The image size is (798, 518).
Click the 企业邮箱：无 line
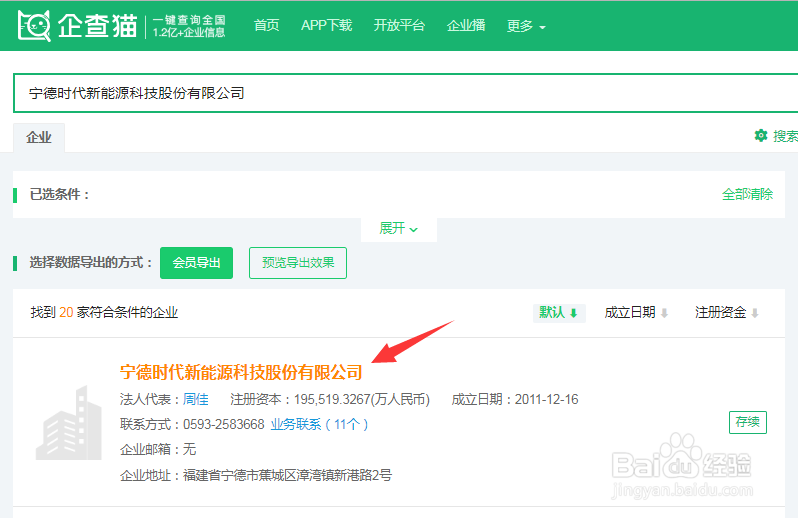click(x=158, y=449)
